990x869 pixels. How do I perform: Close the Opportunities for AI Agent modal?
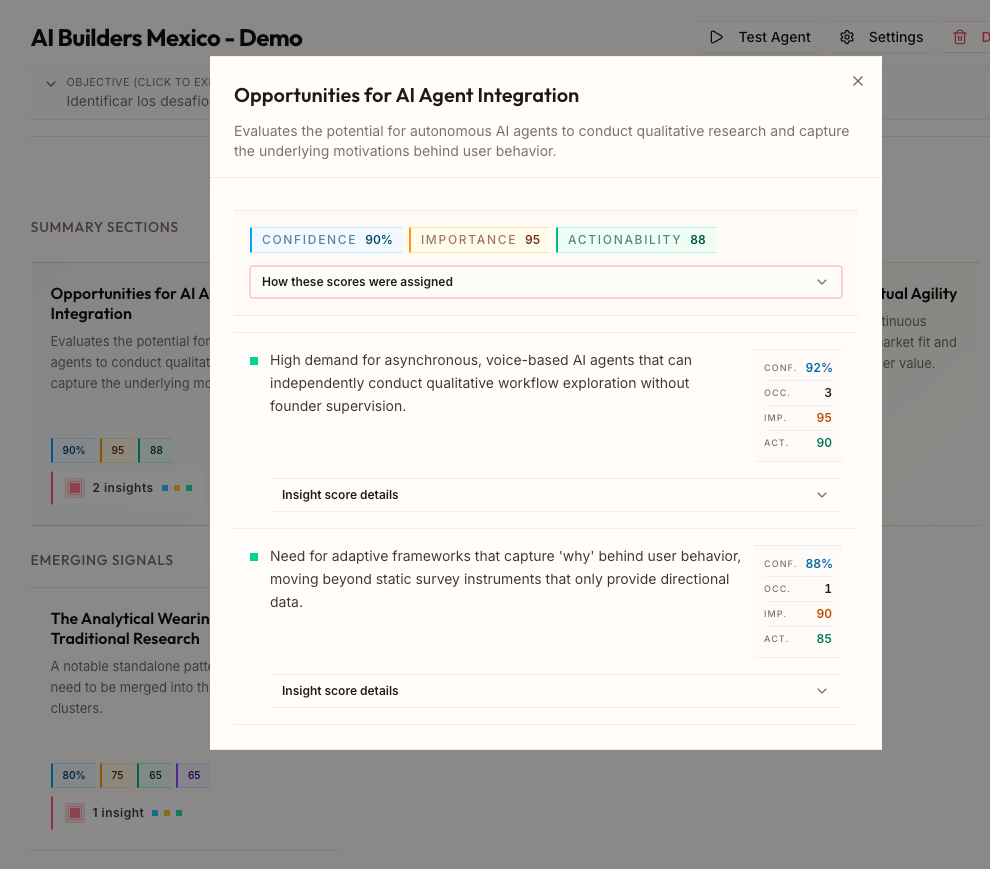click(x=857, y=81)
